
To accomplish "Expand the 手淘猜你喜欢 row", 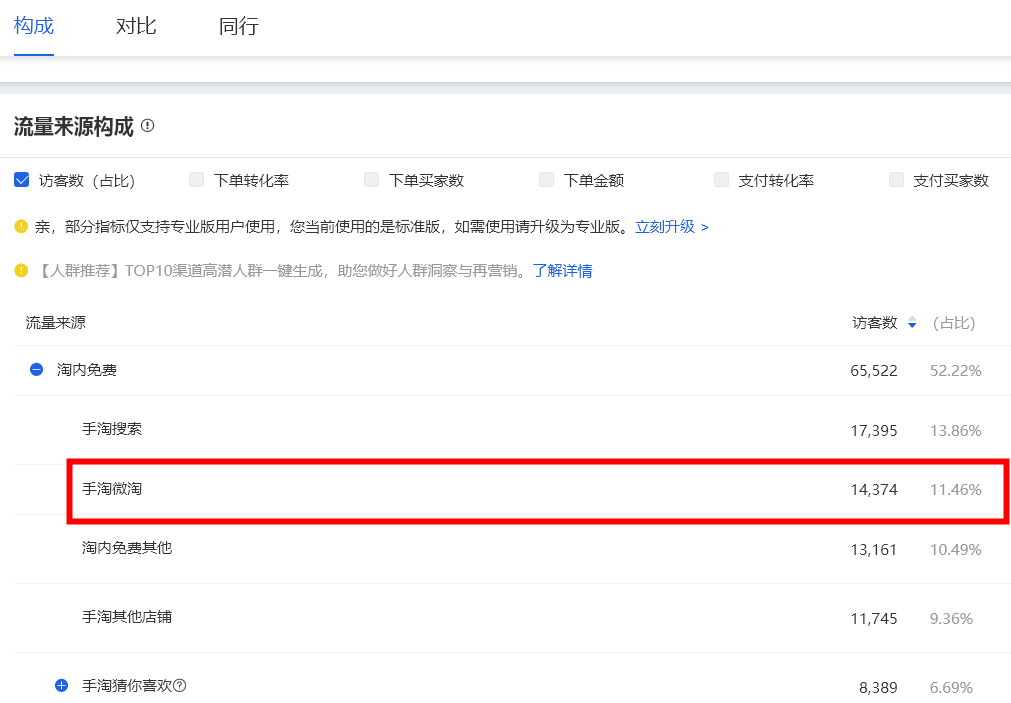I will [61, 686].
